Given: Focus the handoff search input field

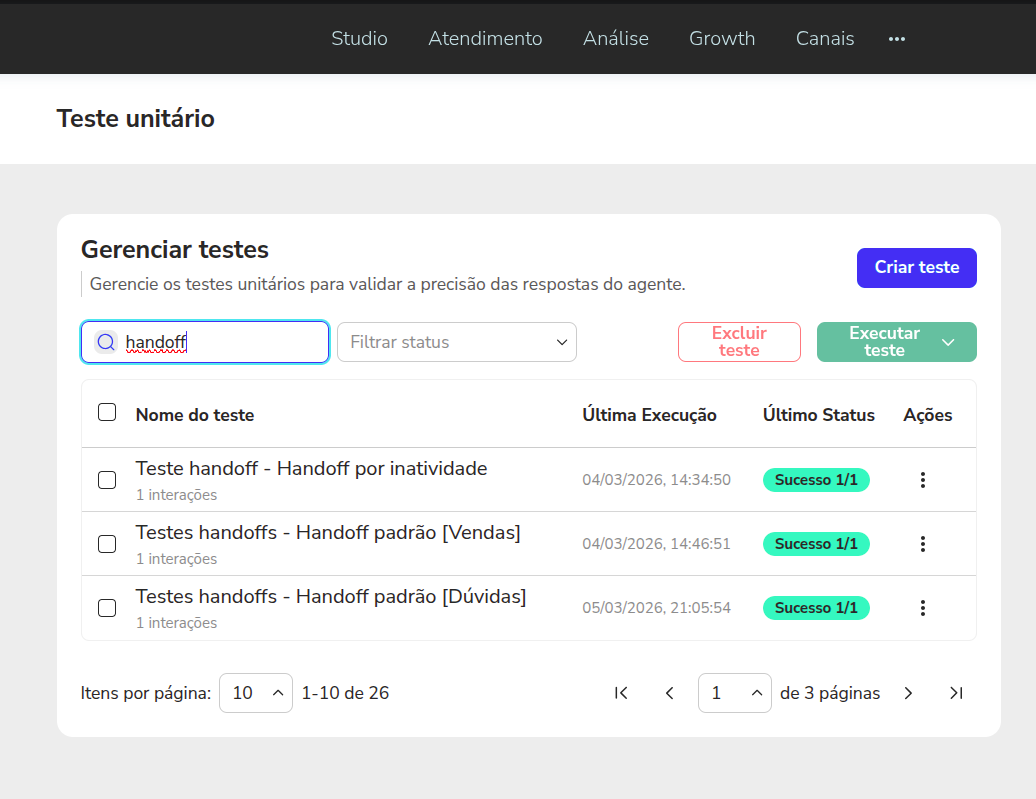Looking at the screenshot, I should coord(220,342).
